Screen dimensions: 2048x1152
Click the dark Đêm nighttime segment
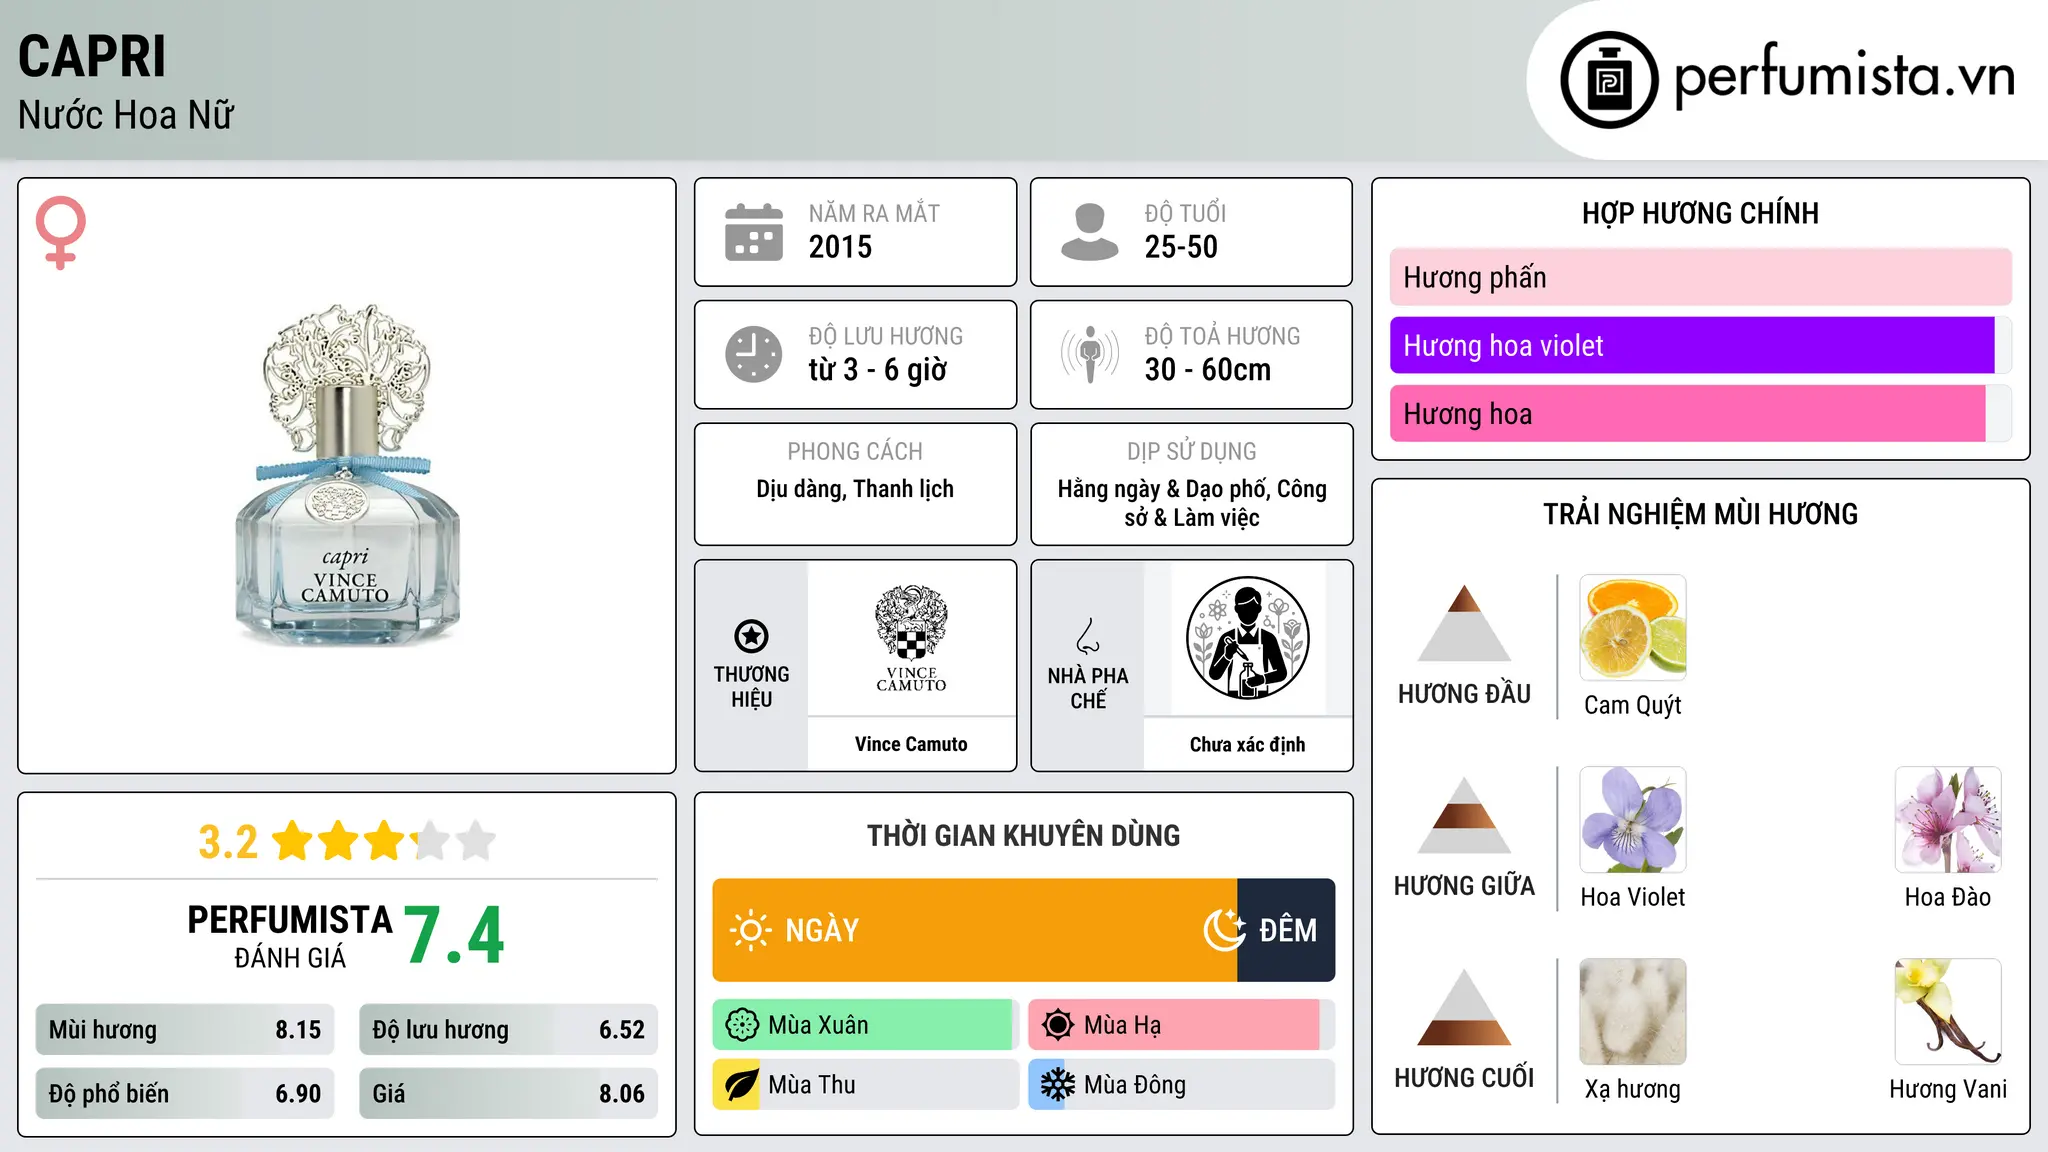point(1286,930)
